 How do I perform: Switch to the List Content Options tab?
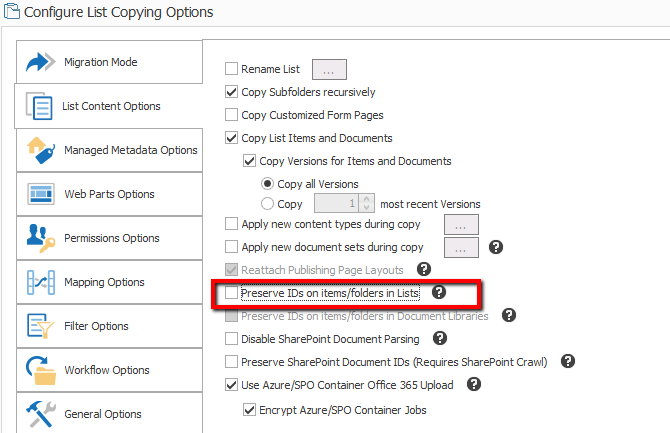[x=109, y=106]
